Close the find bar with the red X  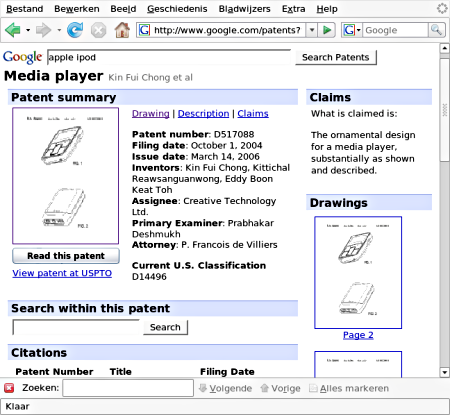(9, 388)
